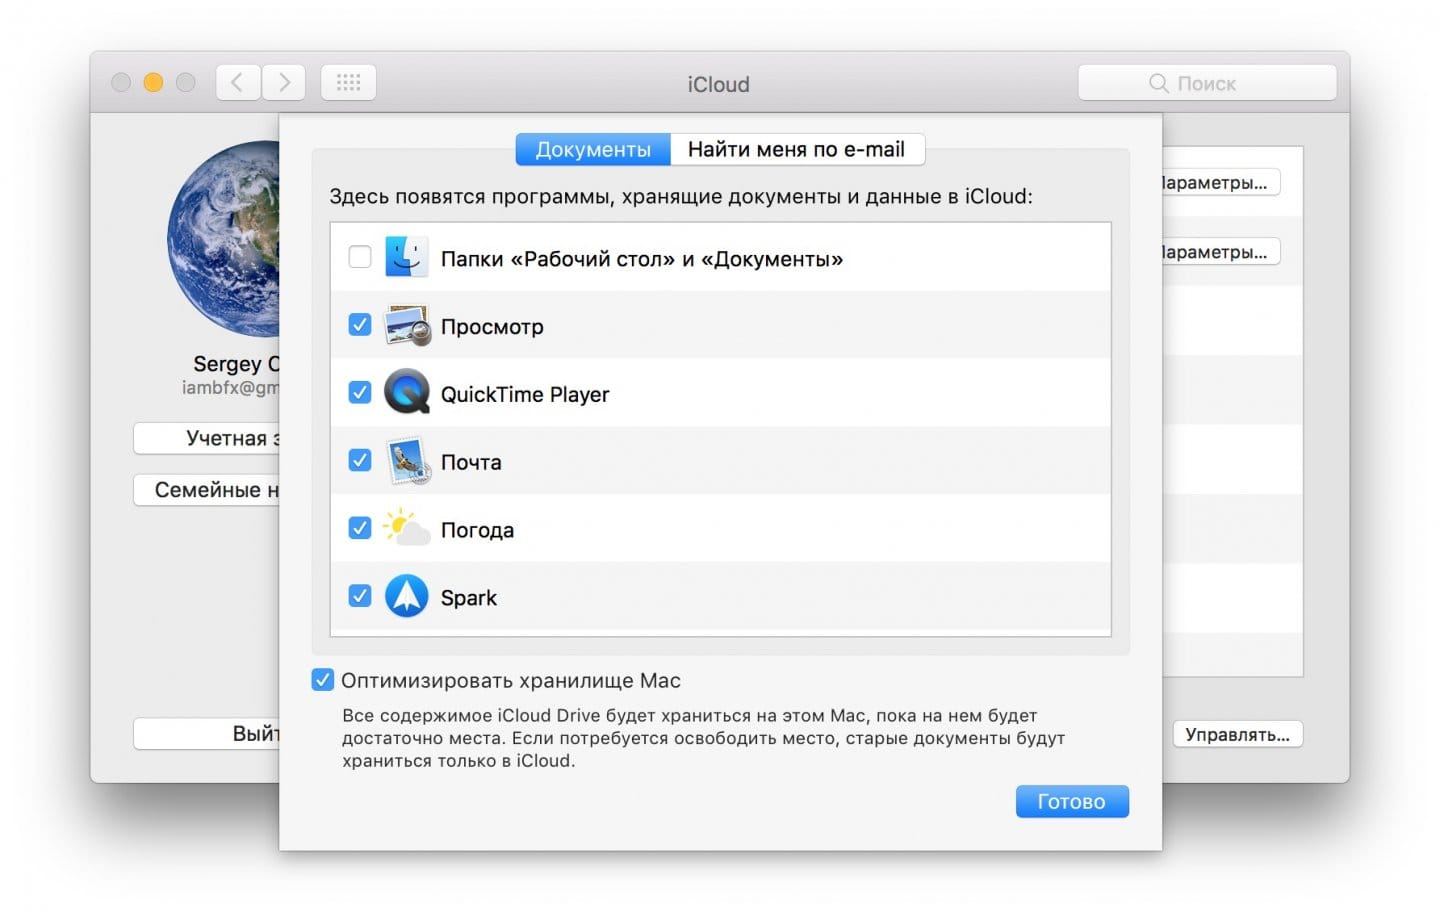
Task: Click the Spark app icon
Action: [x=407, y=596]
